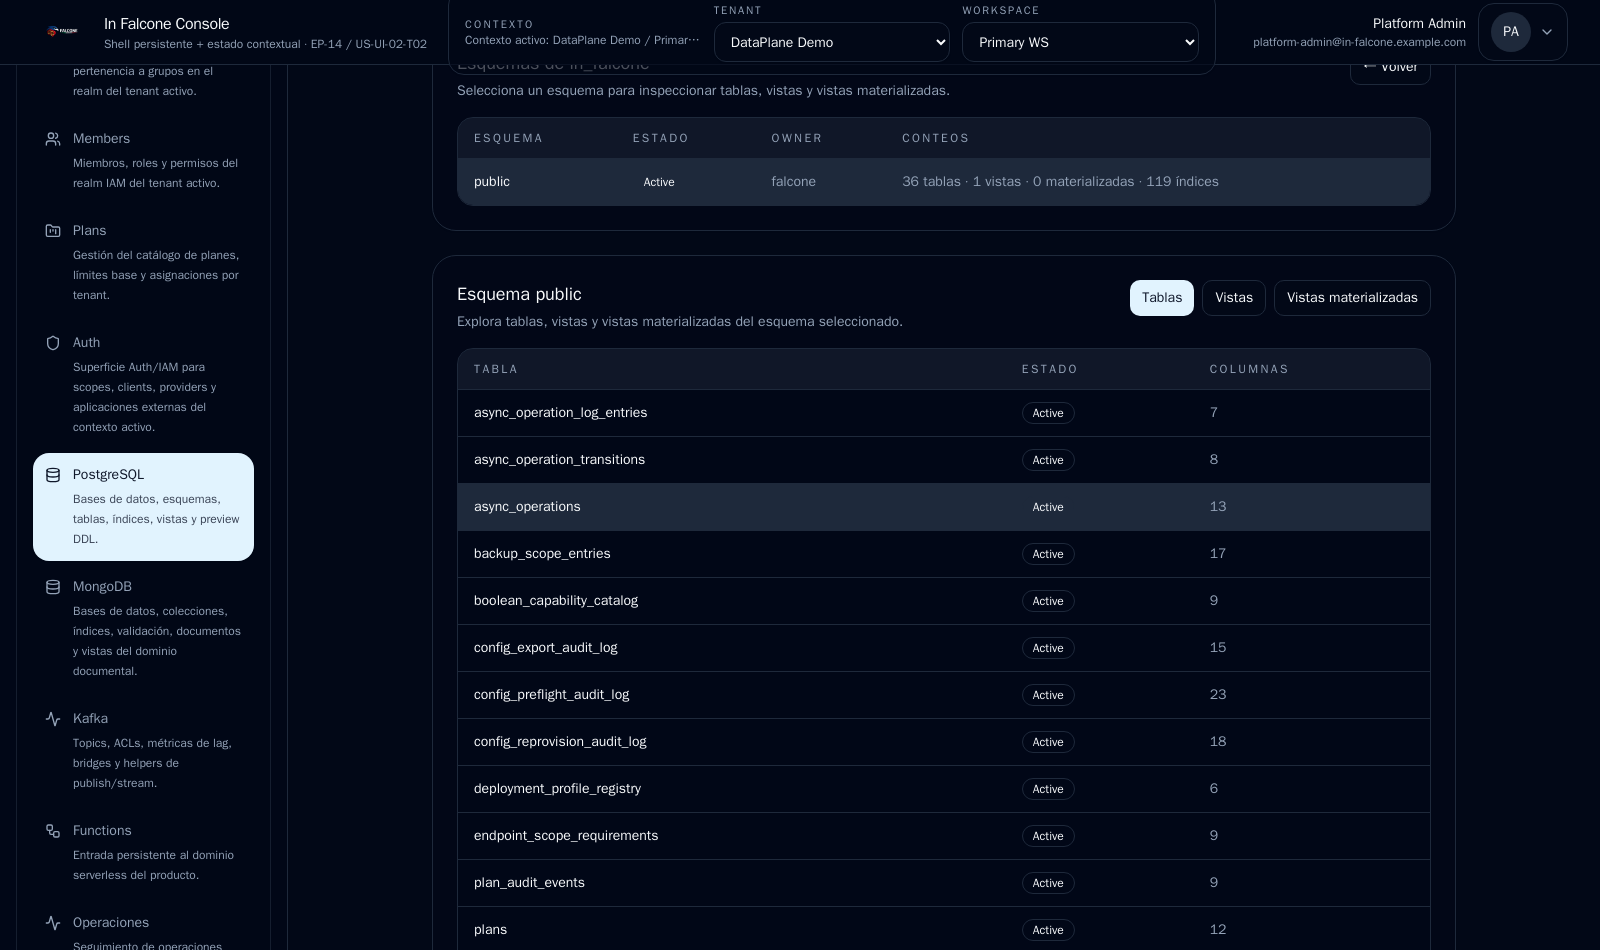Click the platform-admin email address
The height and width of the screenshot is (950, 1600).
1359,42
